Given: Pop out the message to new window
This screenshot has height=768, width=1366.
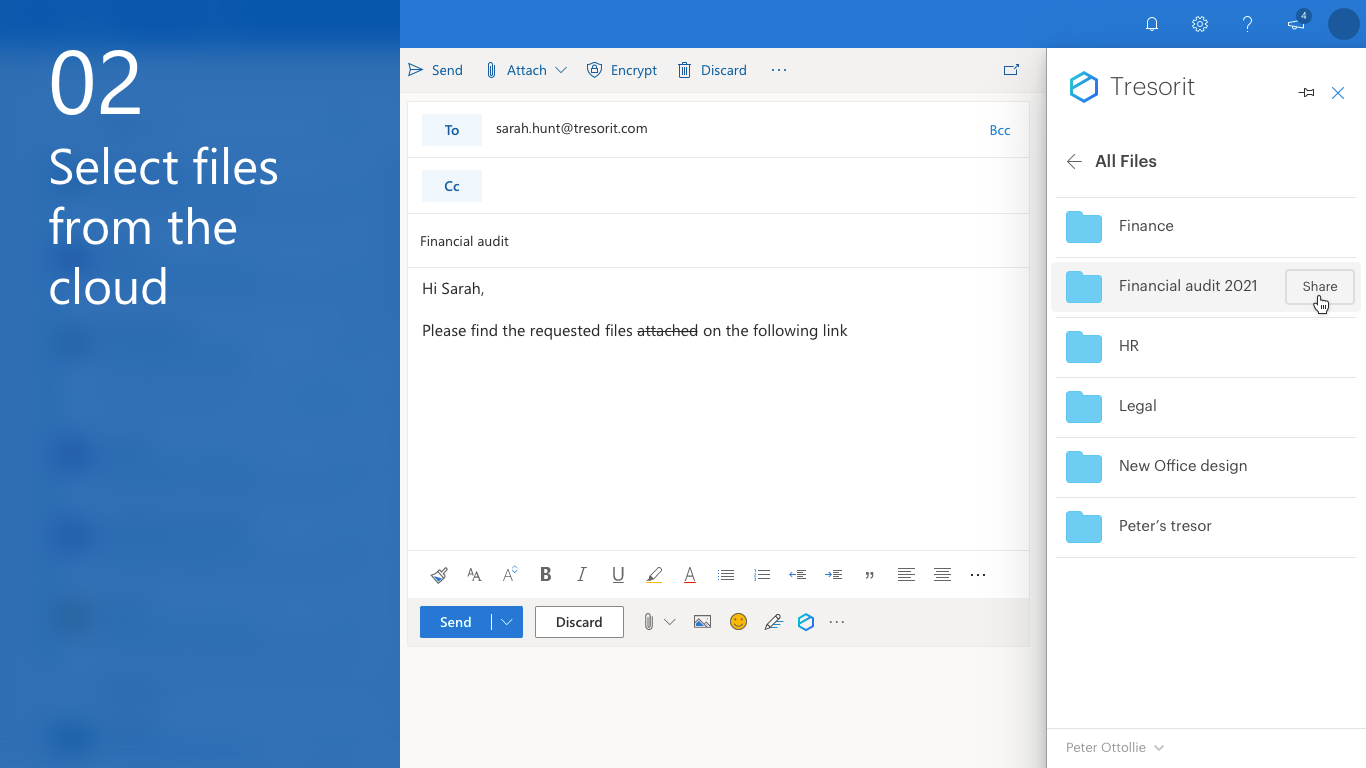Looking at the screenshot, I should click(x=1011, y=70).
